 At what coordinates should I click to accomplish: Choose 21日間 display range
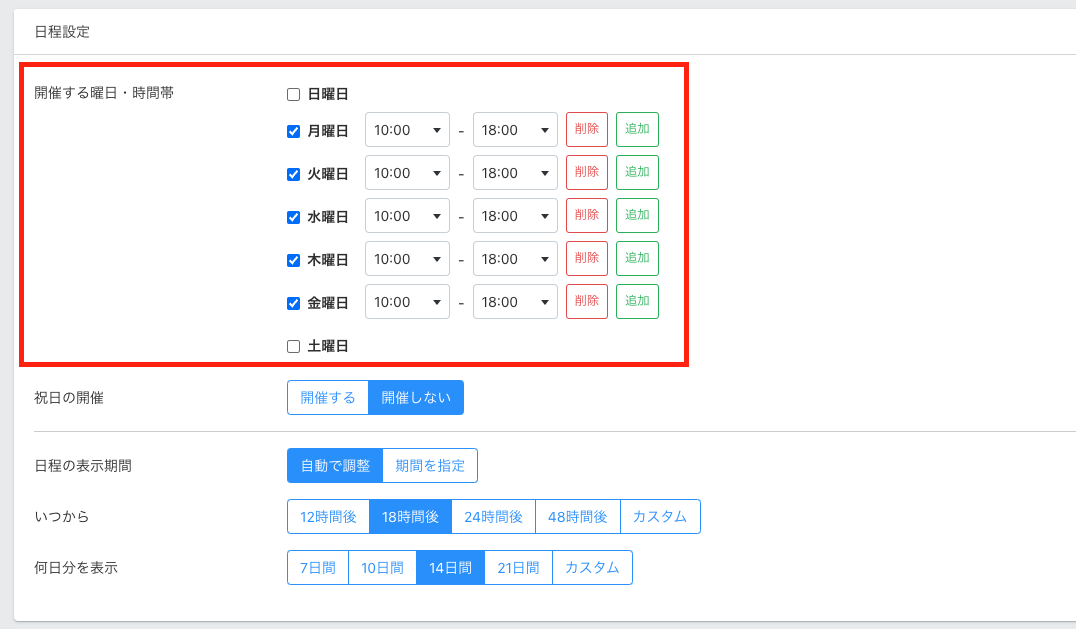pos(518,567)
